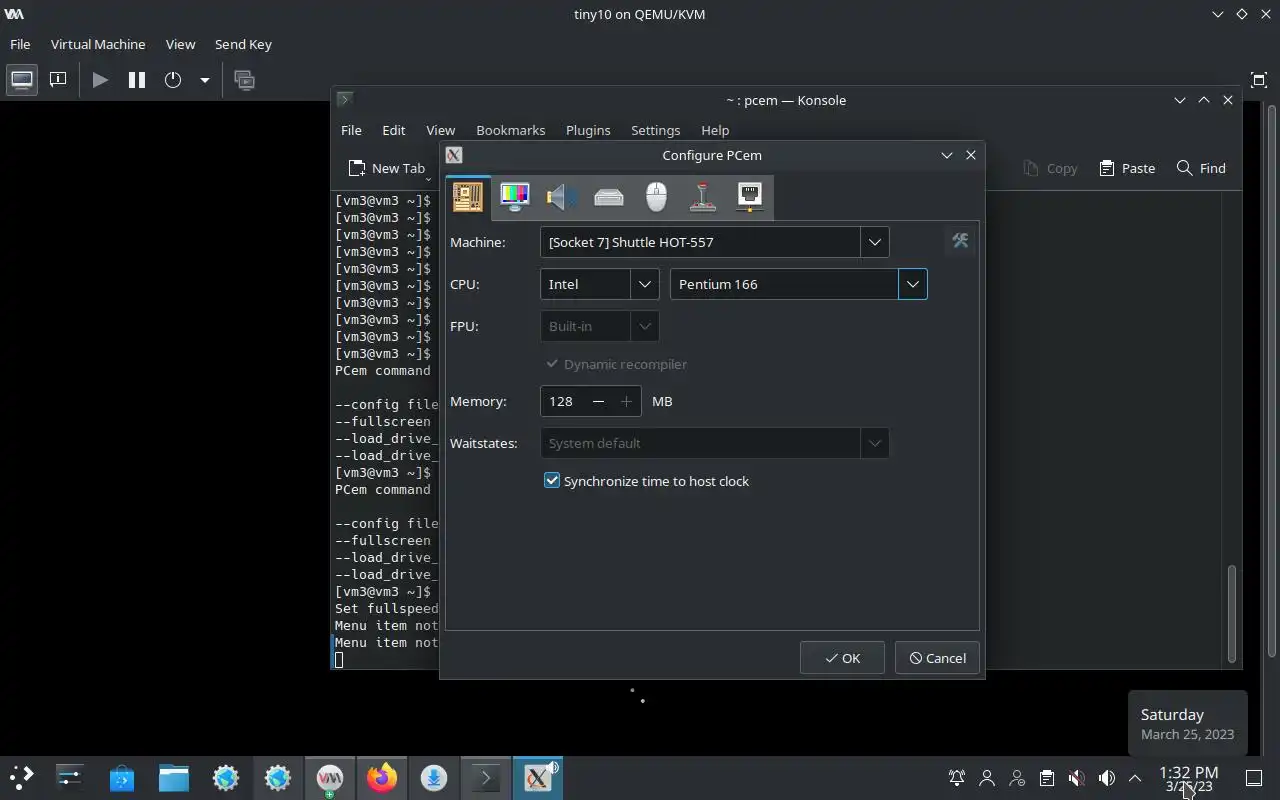Click the machine configure wrench icon

tap(960, 241)
